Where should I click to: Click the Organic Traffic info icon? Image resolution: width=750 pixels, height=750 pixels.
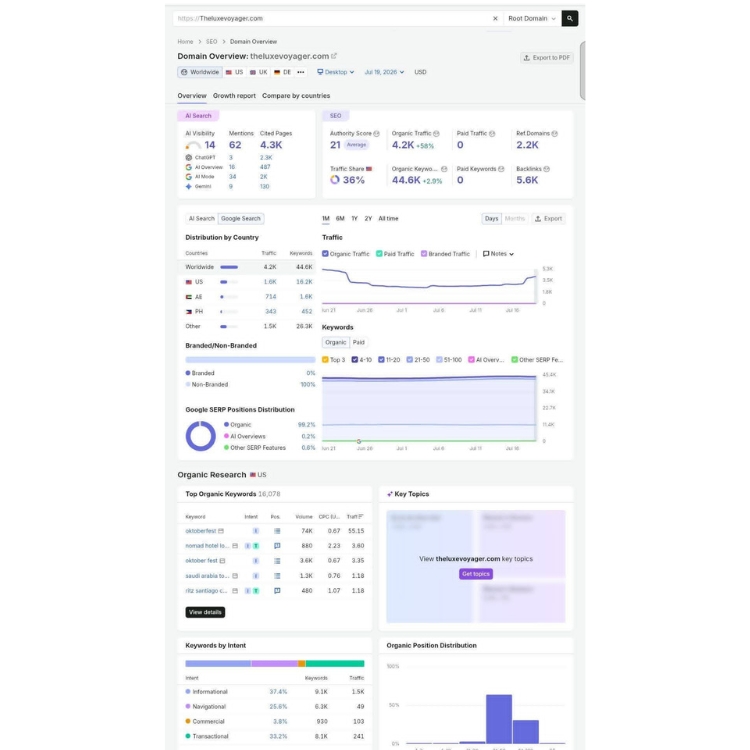pos(436,133)
